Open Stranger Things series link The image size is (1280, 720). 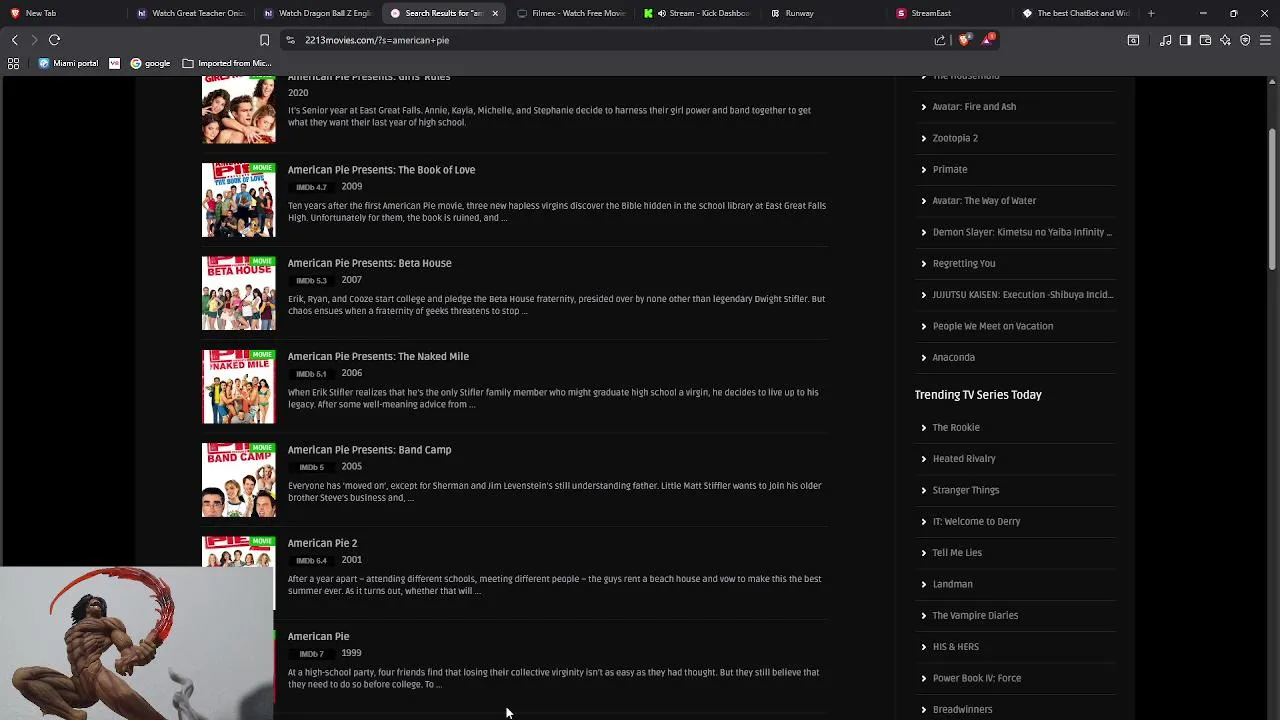click(x=966, y=490)
